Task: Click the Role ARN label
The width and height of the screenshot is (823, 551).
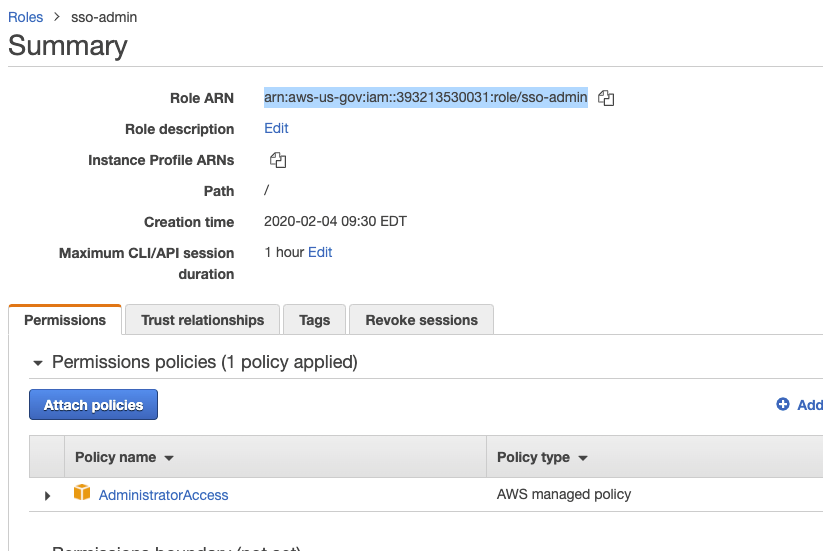Action: pos(202,98)
